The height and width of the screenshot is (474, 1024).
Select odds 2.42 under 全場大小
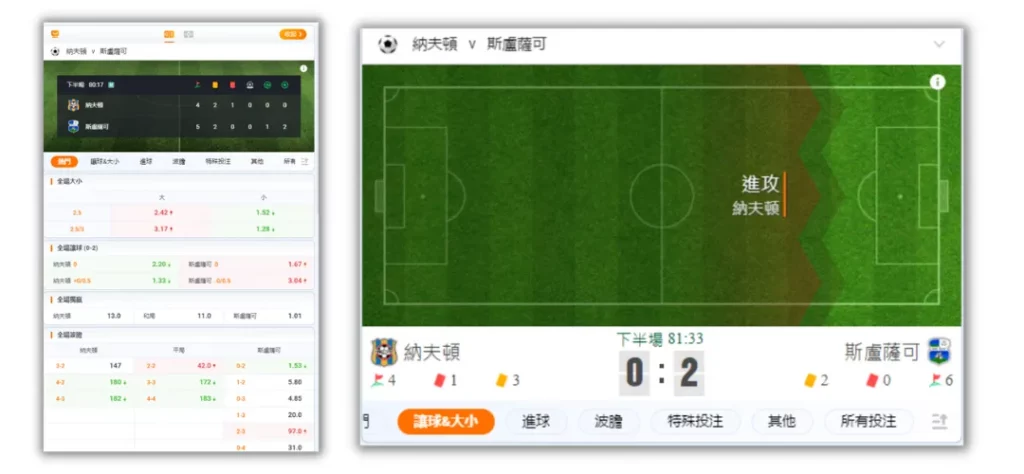(163, 212)
